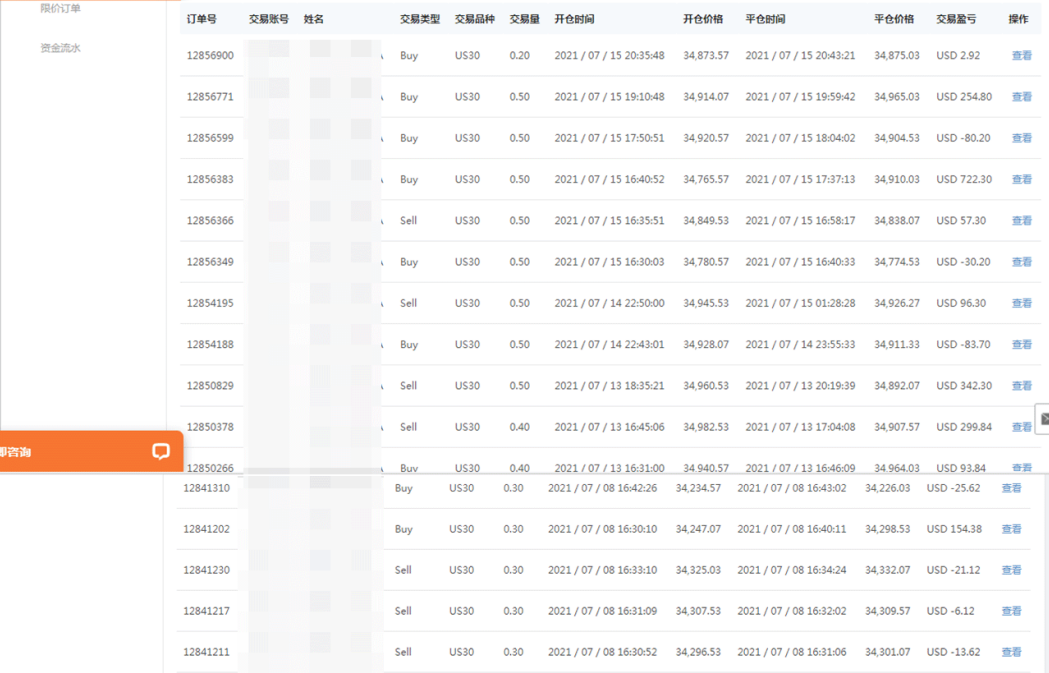View order 12841202 details
Image resolution: width=1049 pixels, height=673 pixels.
[1011, 530]
